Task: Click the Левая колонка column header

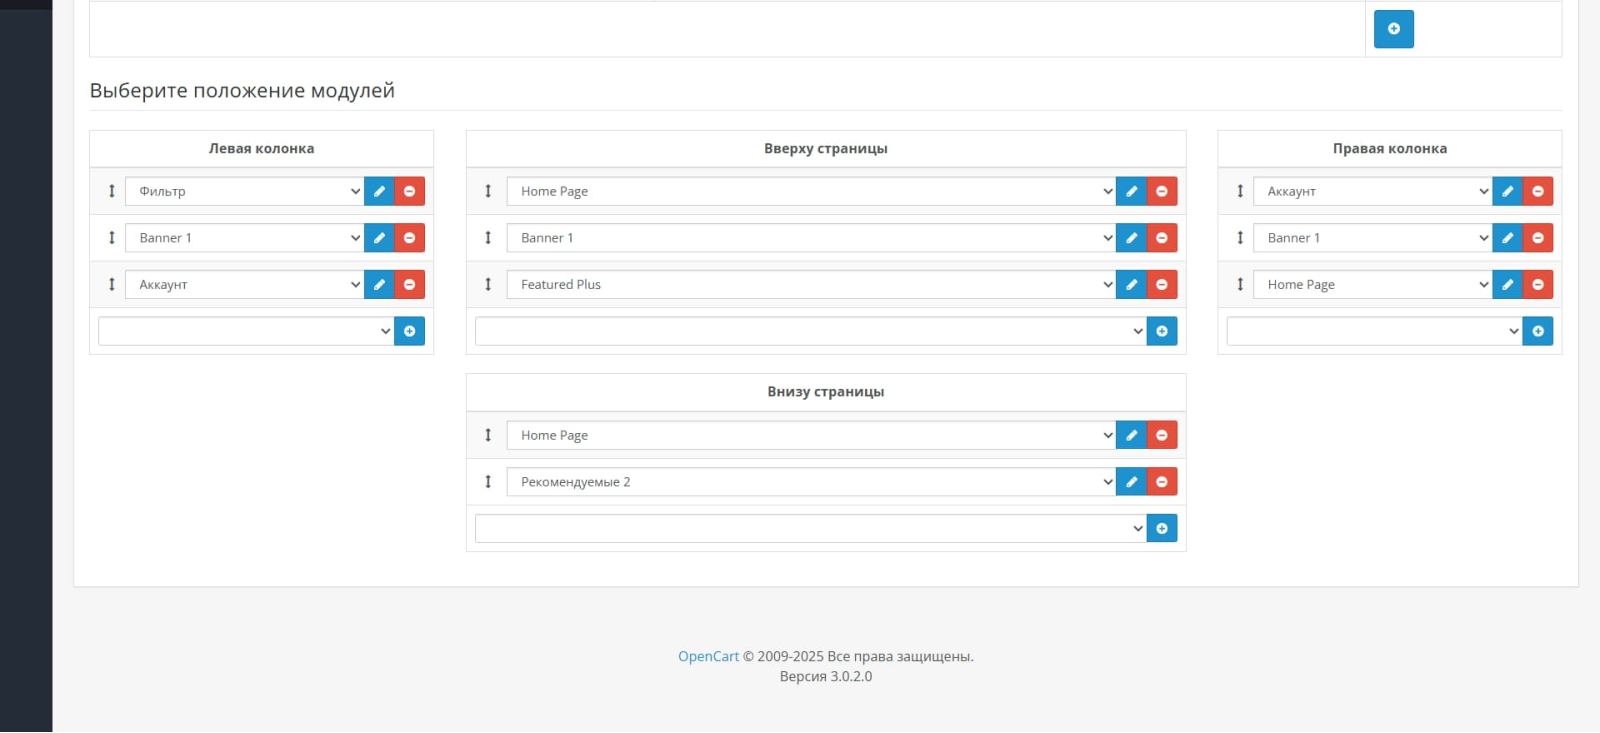Action: [x=261, y=149]
